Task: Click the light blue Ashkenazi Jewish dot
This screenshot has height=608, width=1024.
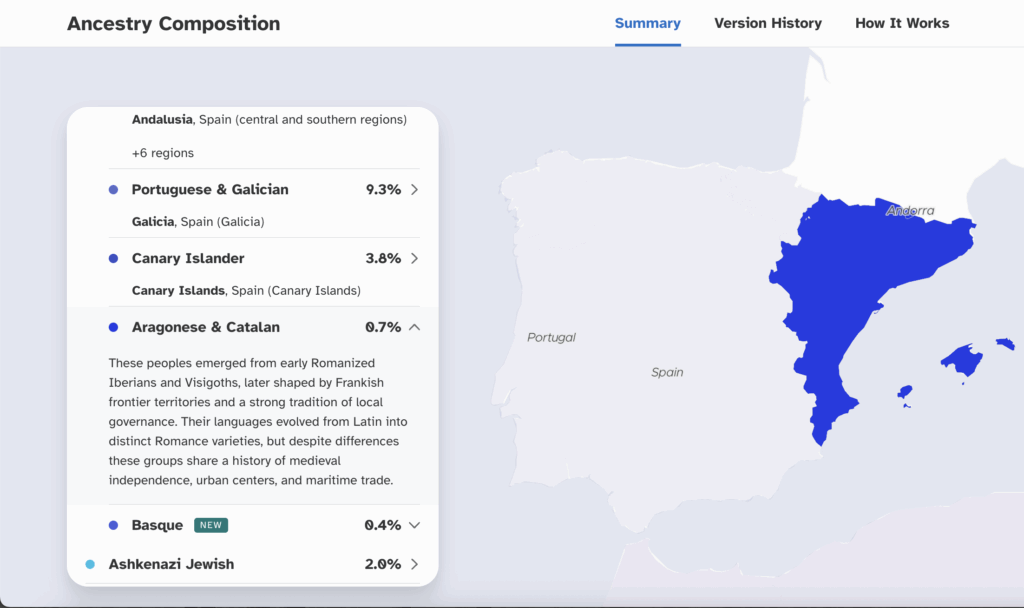Action: click(x=90, y=564)
